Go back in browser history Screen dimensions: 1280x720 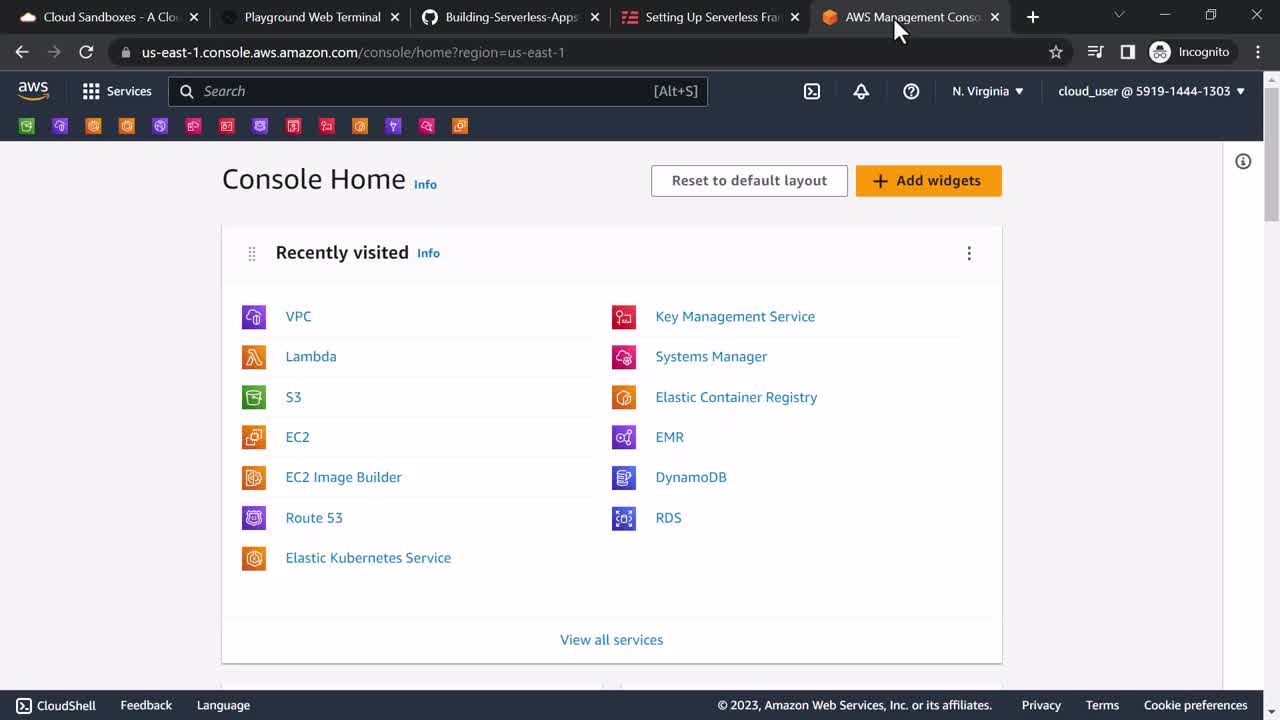click(22, 52)
